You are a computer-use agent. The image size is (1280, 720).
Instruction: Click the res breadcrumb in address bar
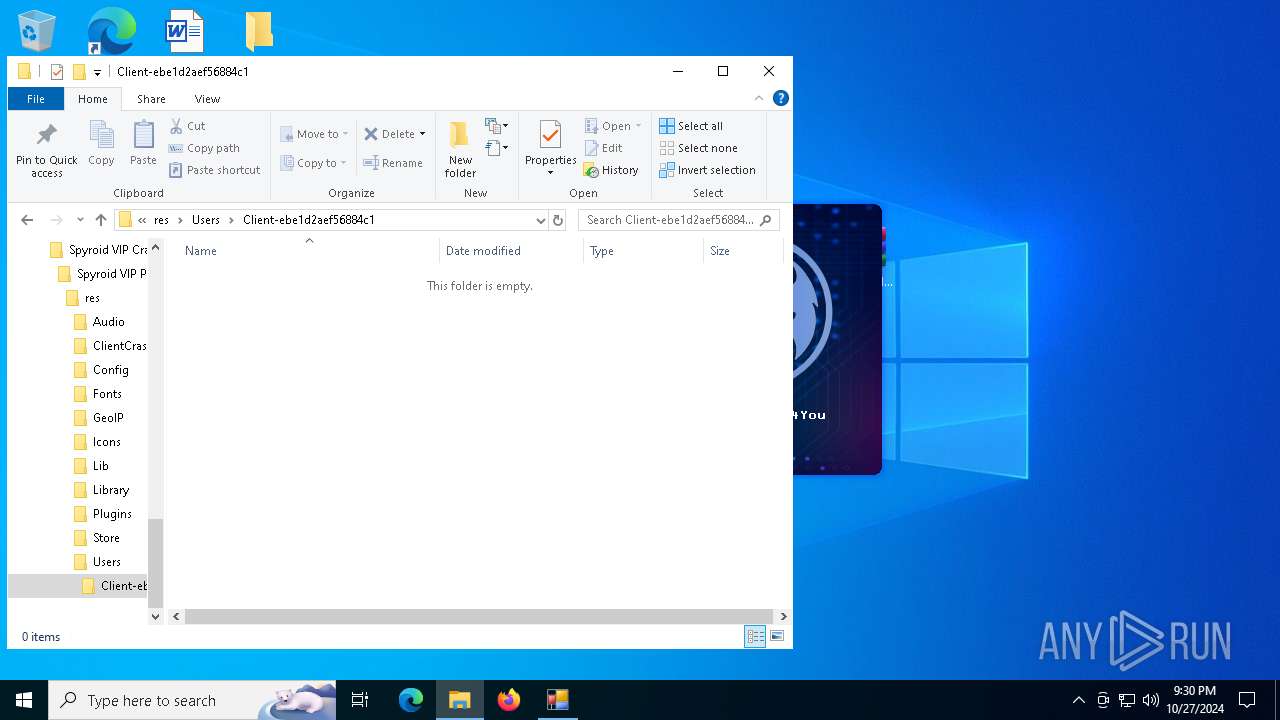coord(161,220)
